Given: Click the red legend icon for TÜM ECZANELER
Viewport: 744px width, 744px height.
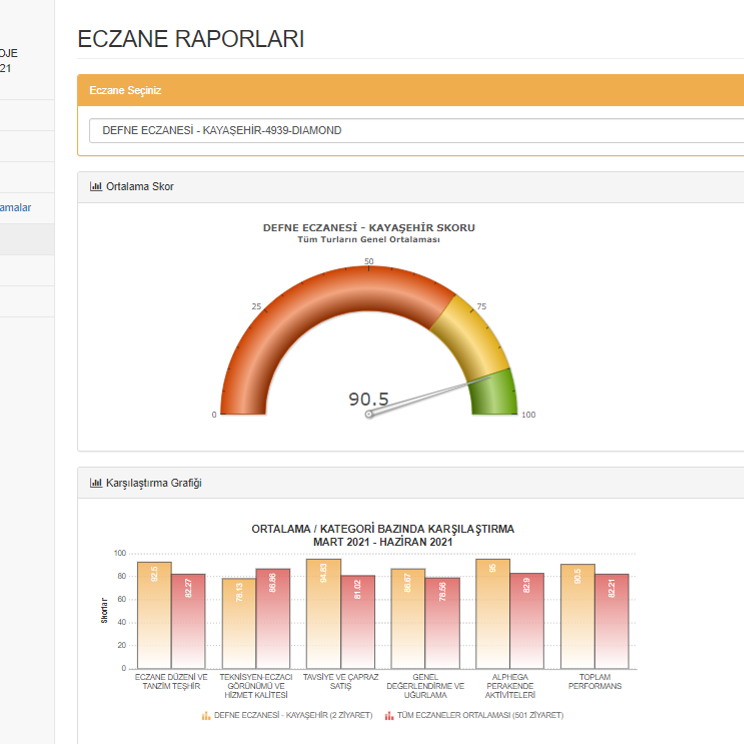Looking at the screenshot, I should (x=389, y=715).
